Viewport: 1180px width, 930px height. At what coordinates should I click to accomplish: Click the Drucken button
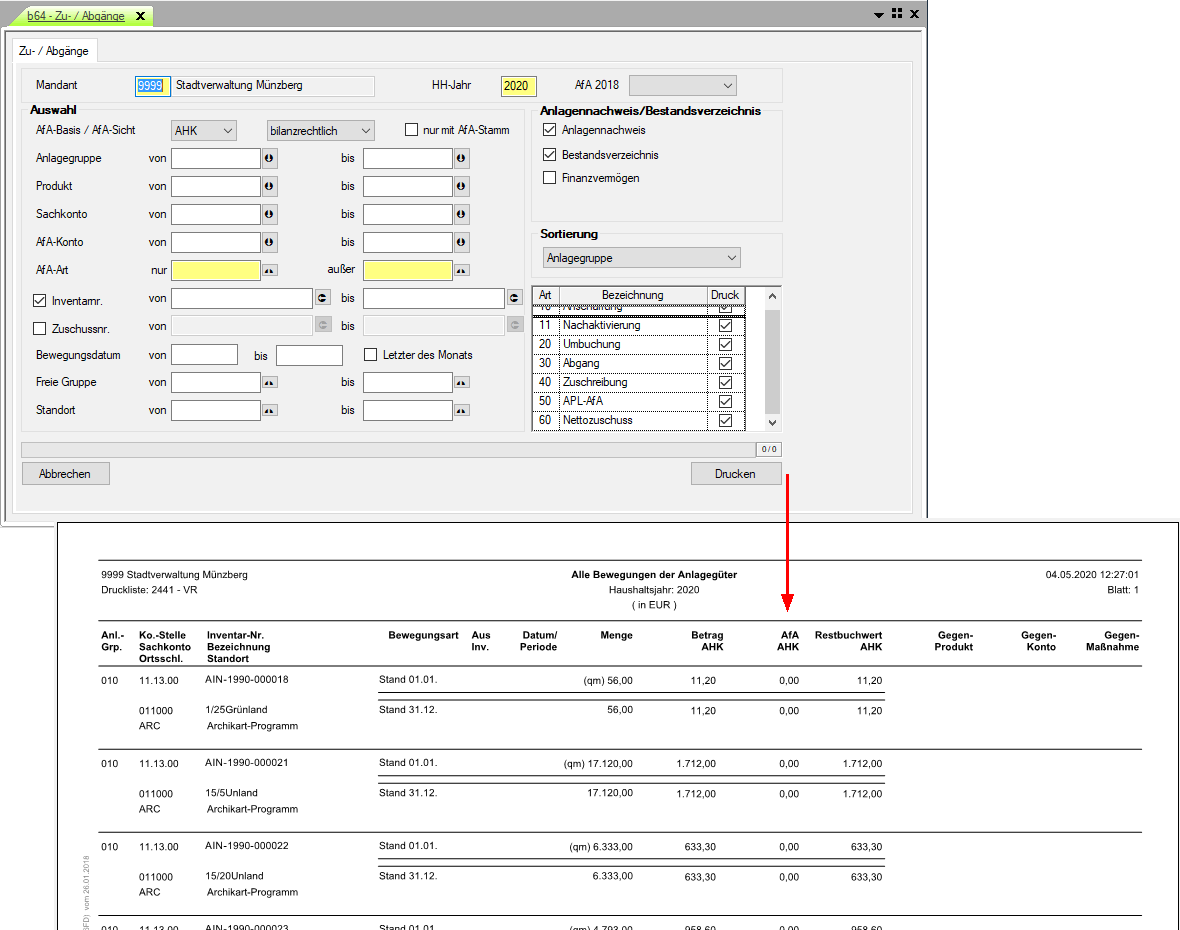pos(735,474)
